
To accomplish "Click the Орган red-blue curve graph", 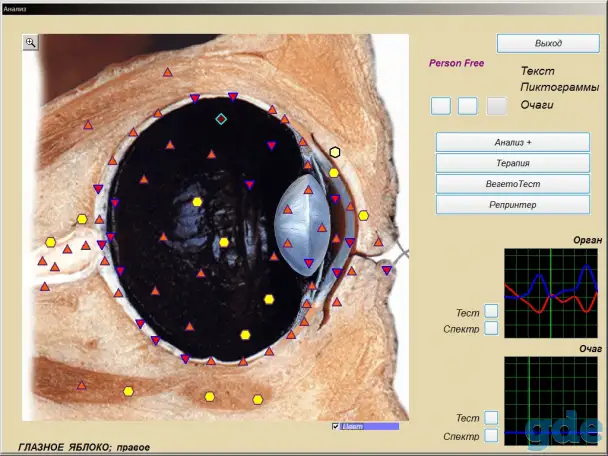I will pyautogui.click(x=551, y=293).
